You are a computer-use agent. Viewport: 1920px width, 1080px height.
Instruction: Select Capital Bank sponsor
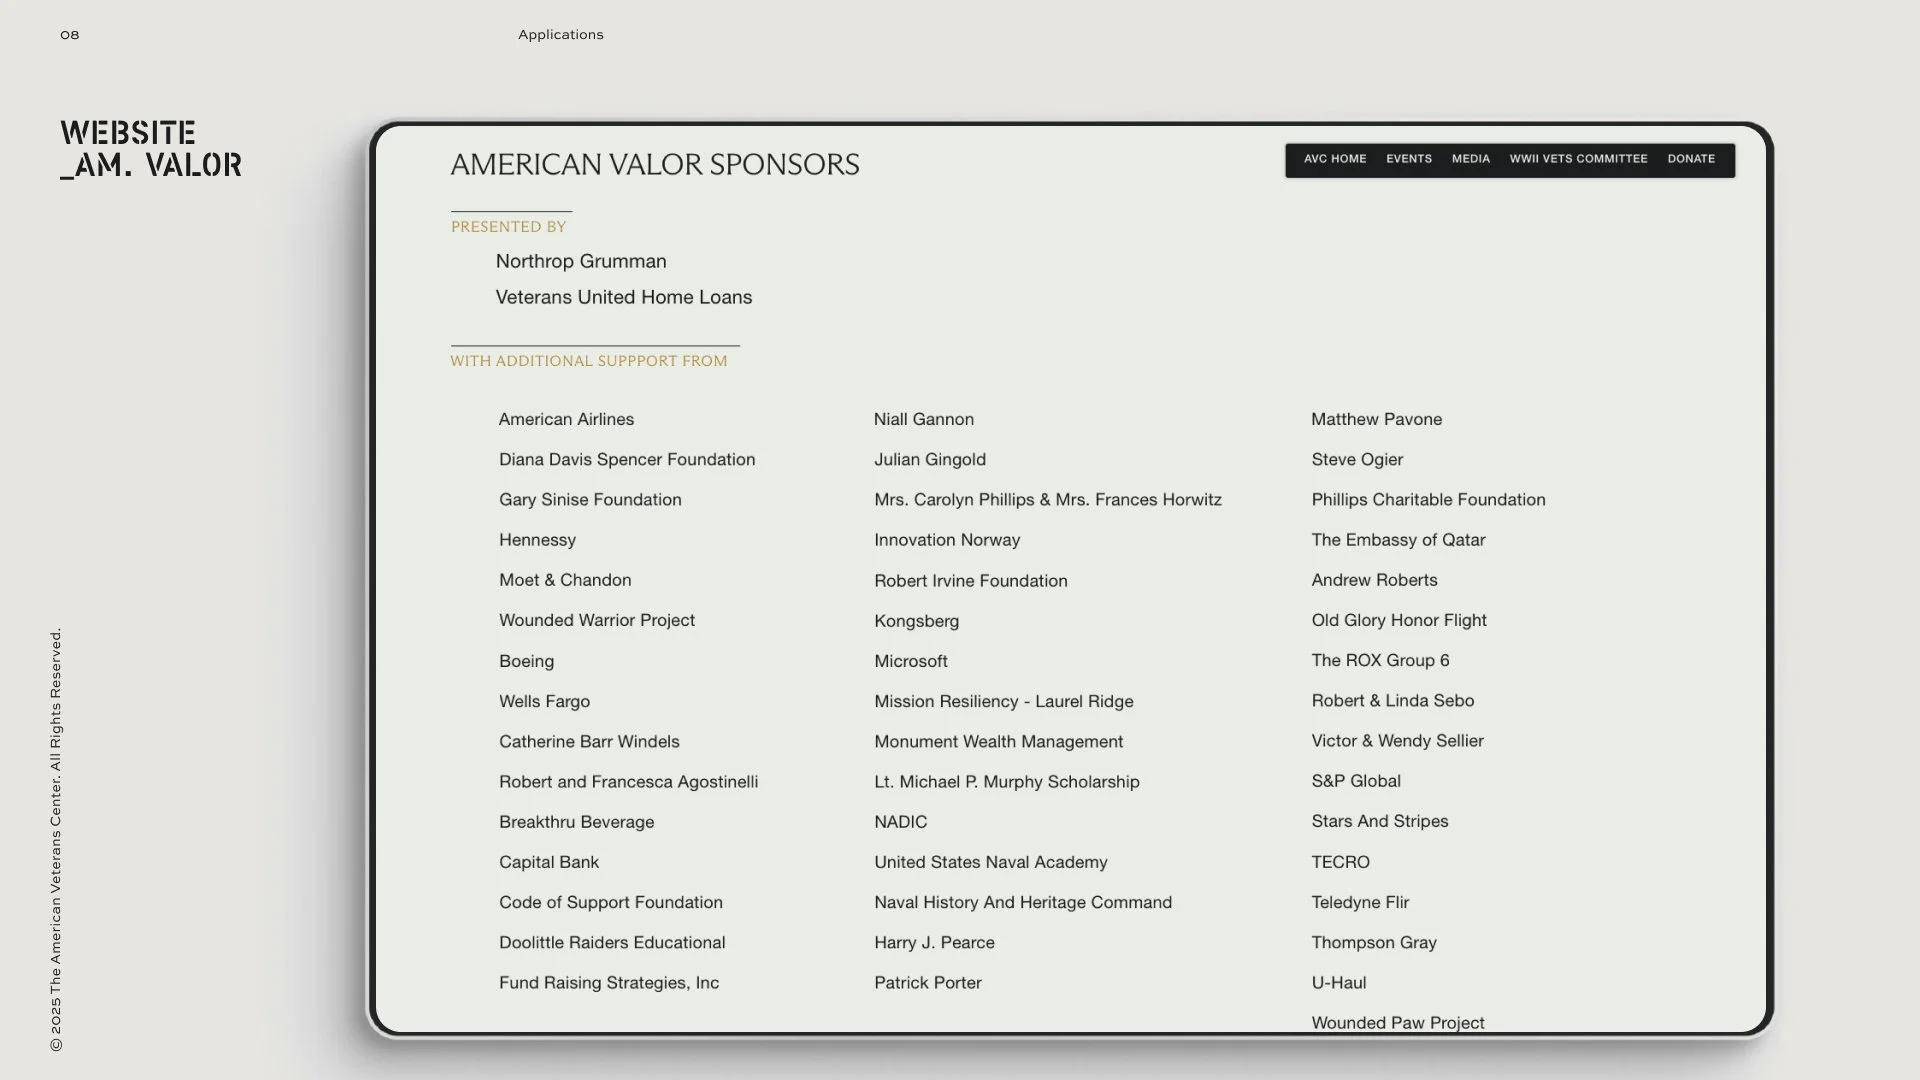click(549, 862)
